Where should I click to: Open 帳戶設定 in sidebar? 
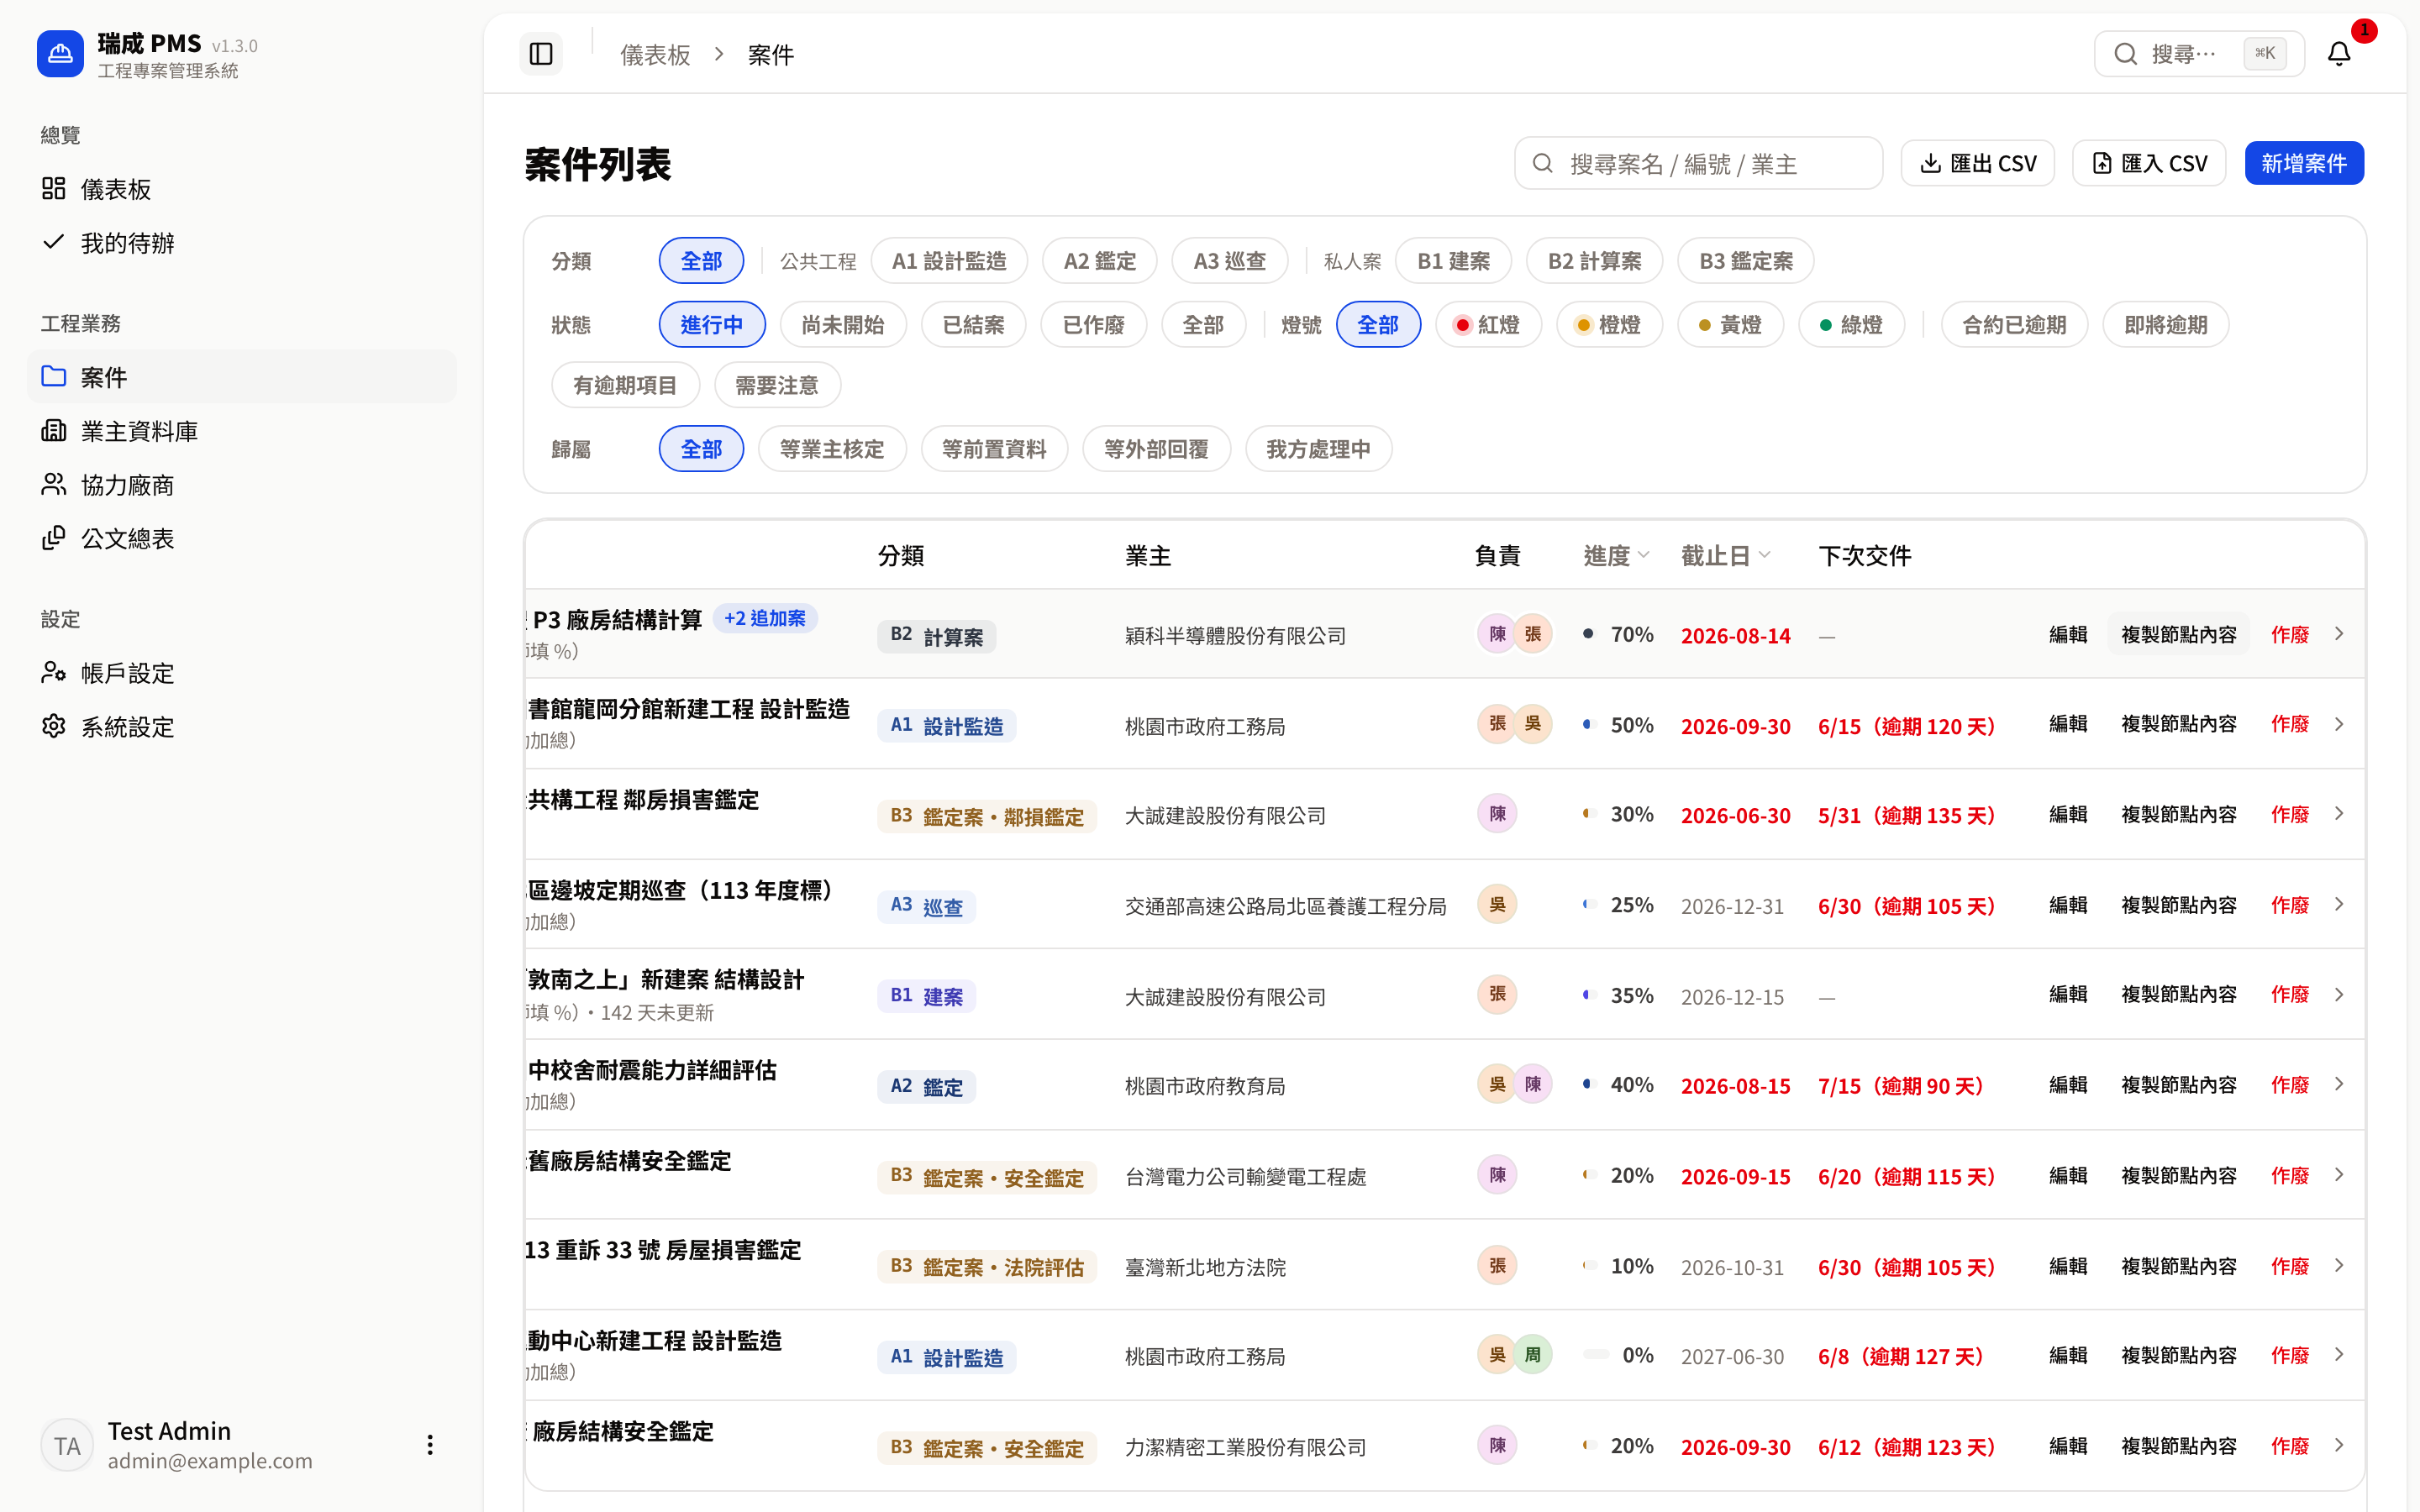242,673
